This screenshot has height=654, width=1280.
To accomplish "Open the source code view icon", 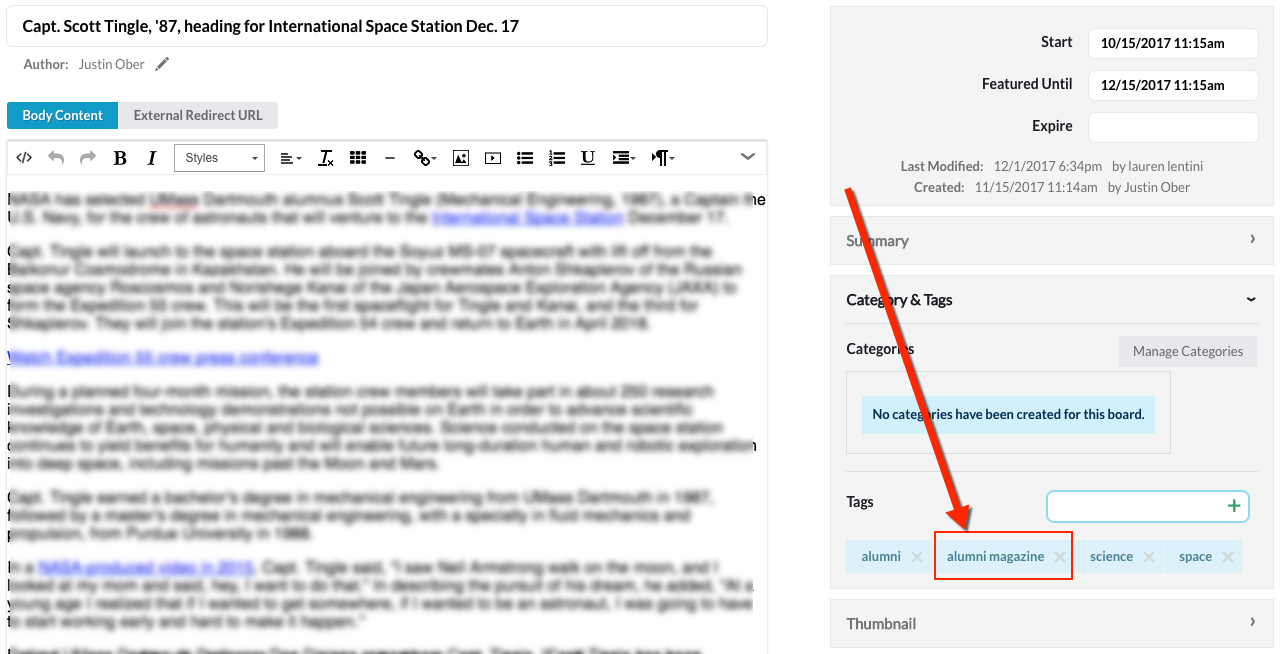I will pyautogui.click(x=25, y=158).
